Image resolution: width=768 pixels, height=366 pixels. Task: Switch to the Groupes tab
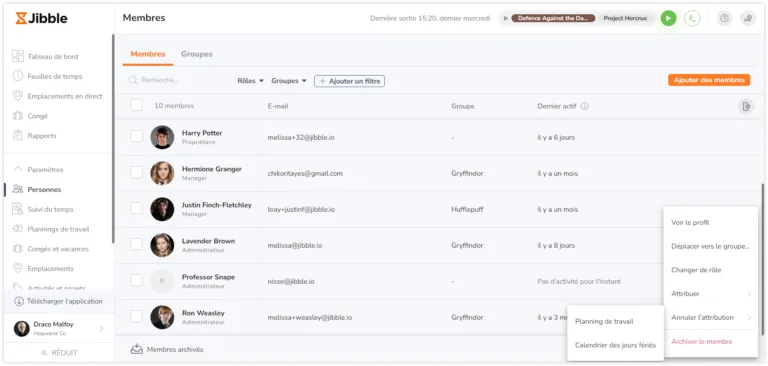pyautogui.click(x=196, y=54)
